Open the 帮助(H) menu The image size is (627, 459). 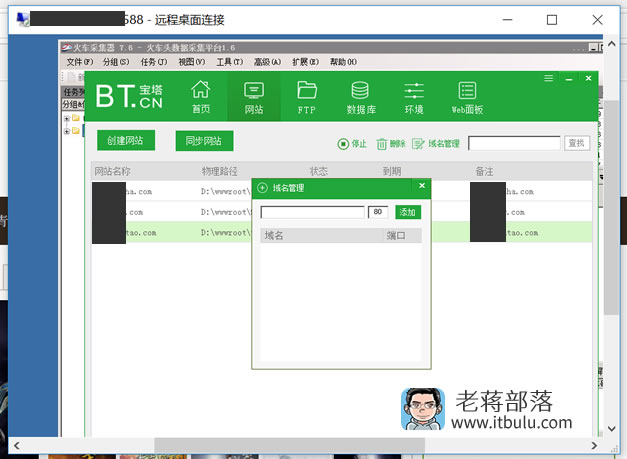(x=343, y=62)
